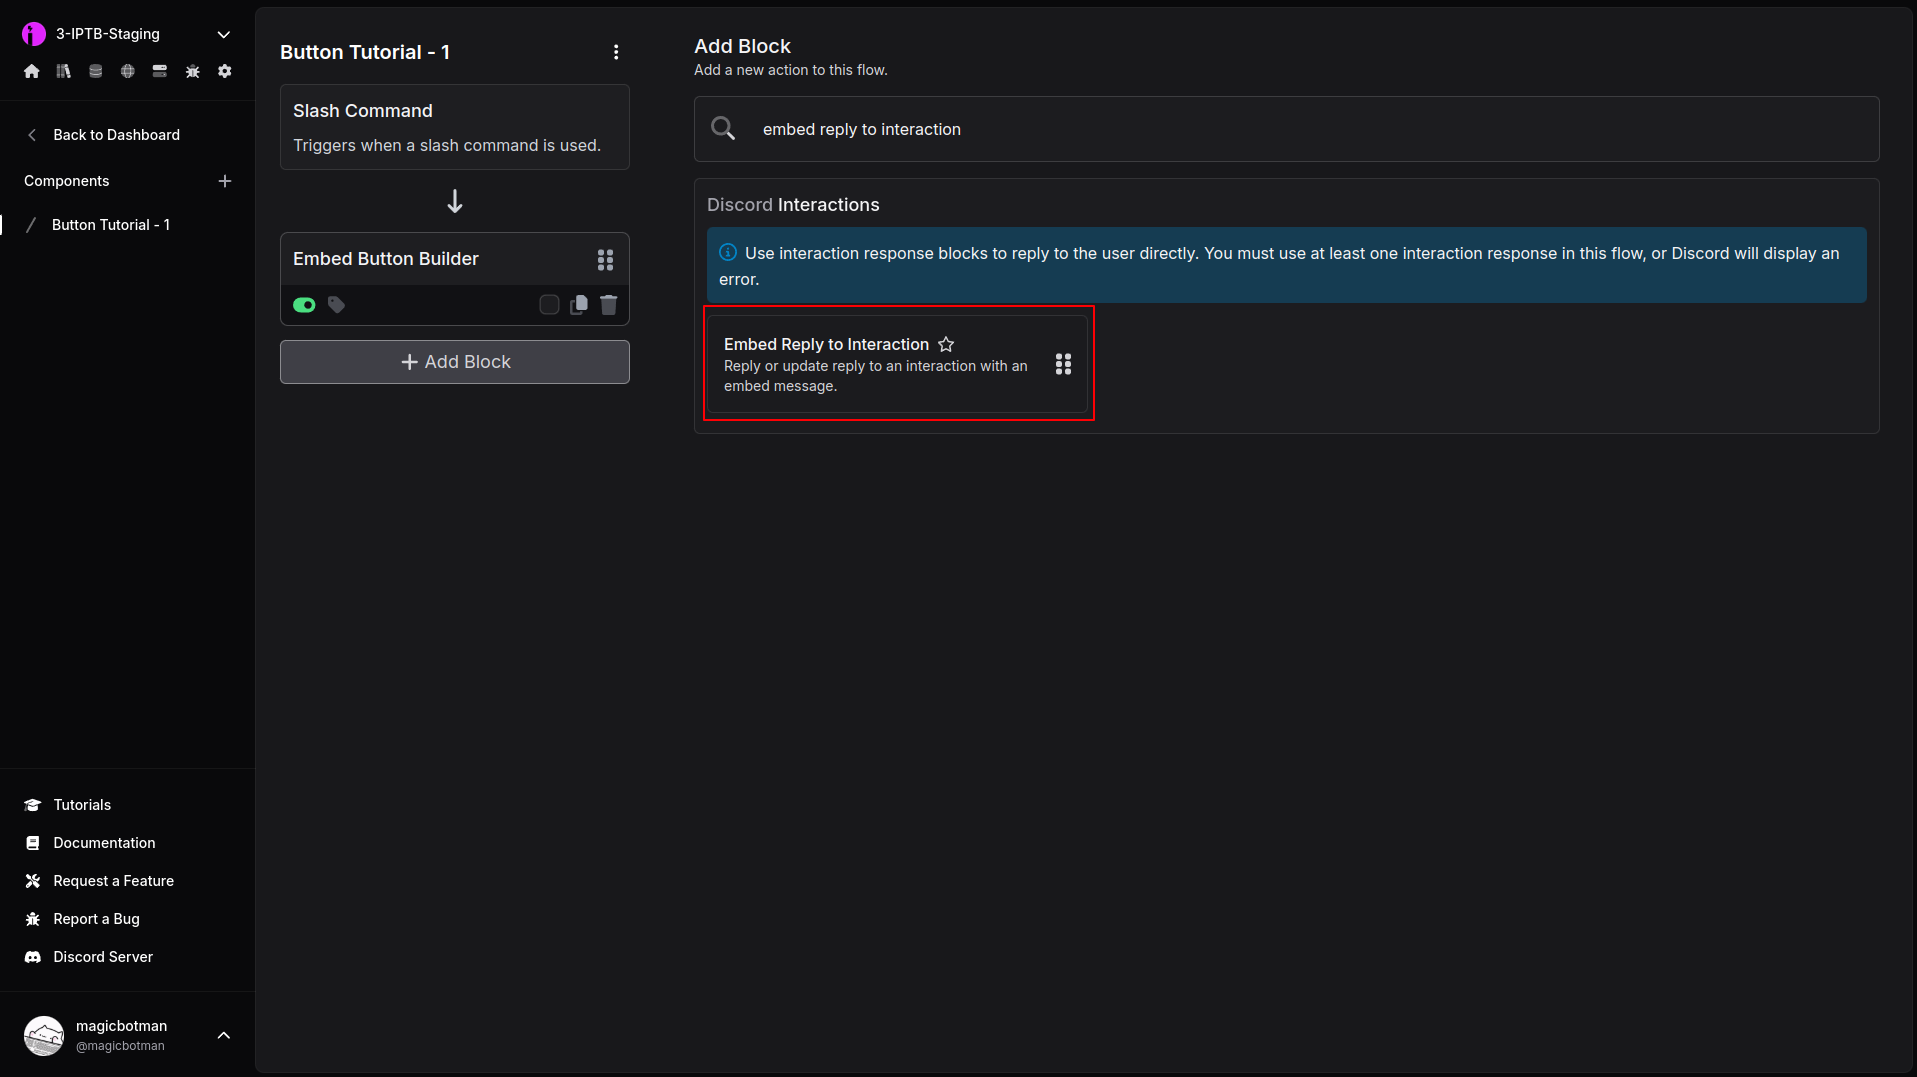Expand the 3-IPTB-Staging bot selector chevron
This screenshot has width=1917, height=1077.
tap(224, 34)
